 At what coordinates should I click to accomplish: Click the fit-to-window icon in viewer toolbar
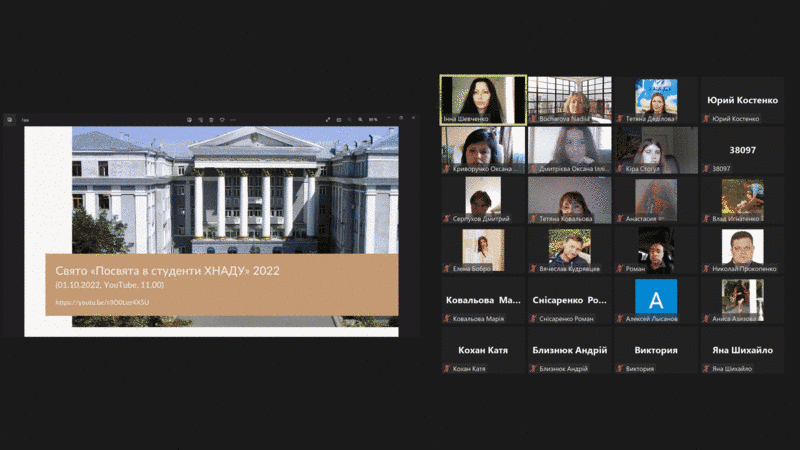339,119
